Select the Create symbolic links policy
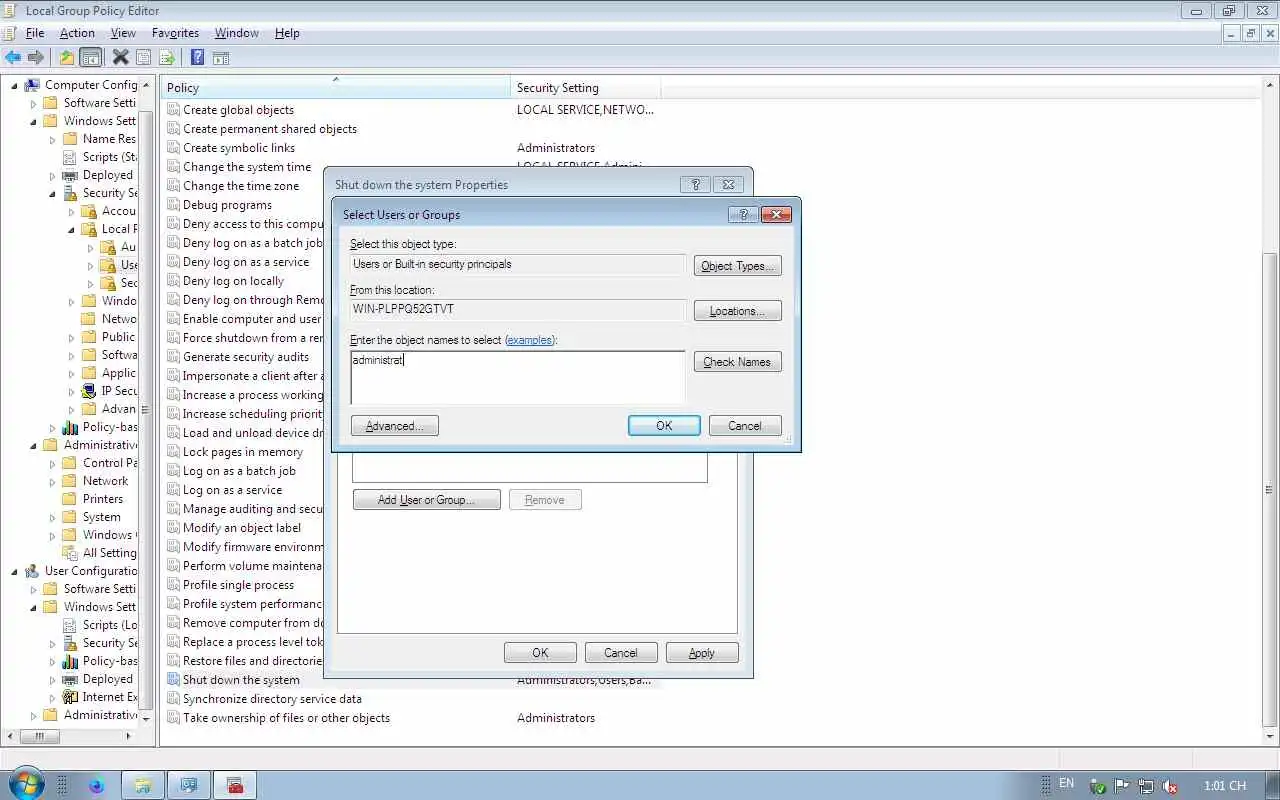 point(239,148)
